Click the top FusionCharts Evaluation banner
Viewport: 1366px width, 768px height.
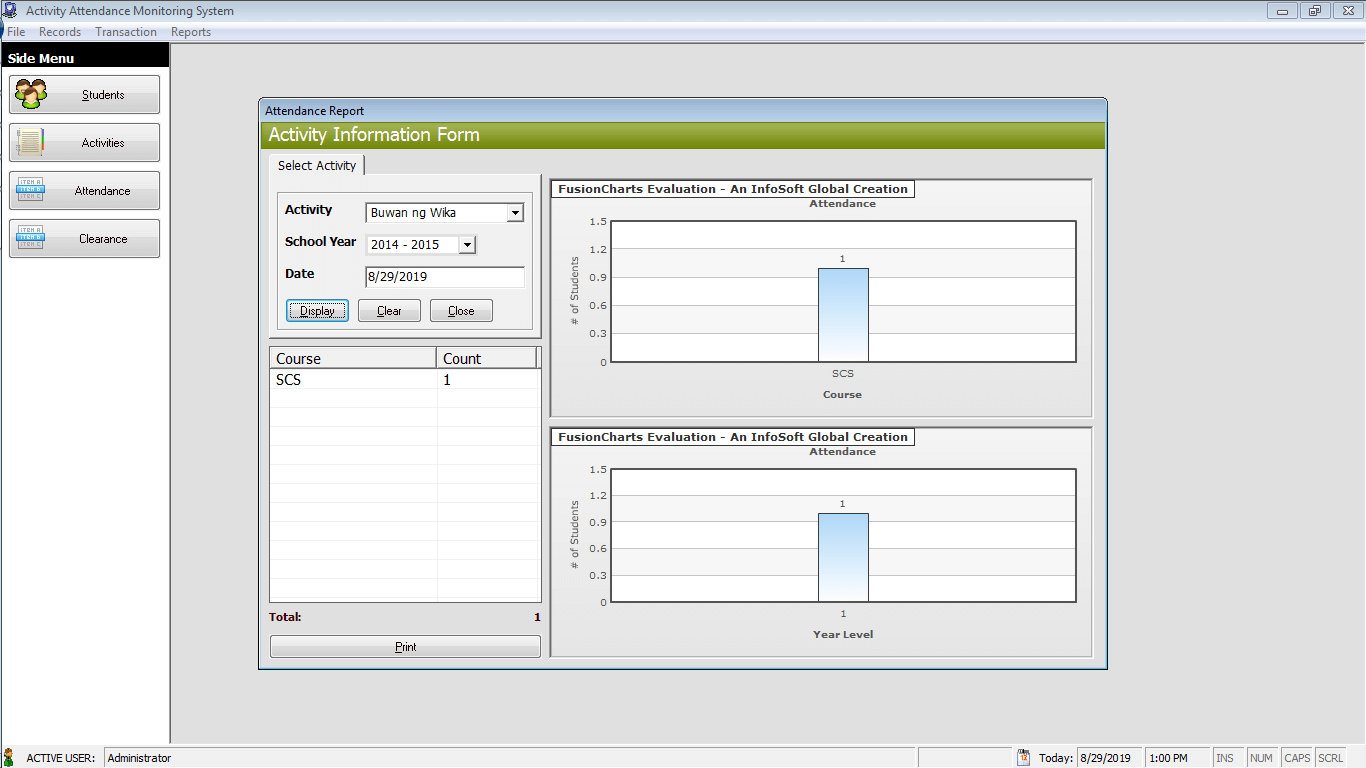tap(733, 189)
